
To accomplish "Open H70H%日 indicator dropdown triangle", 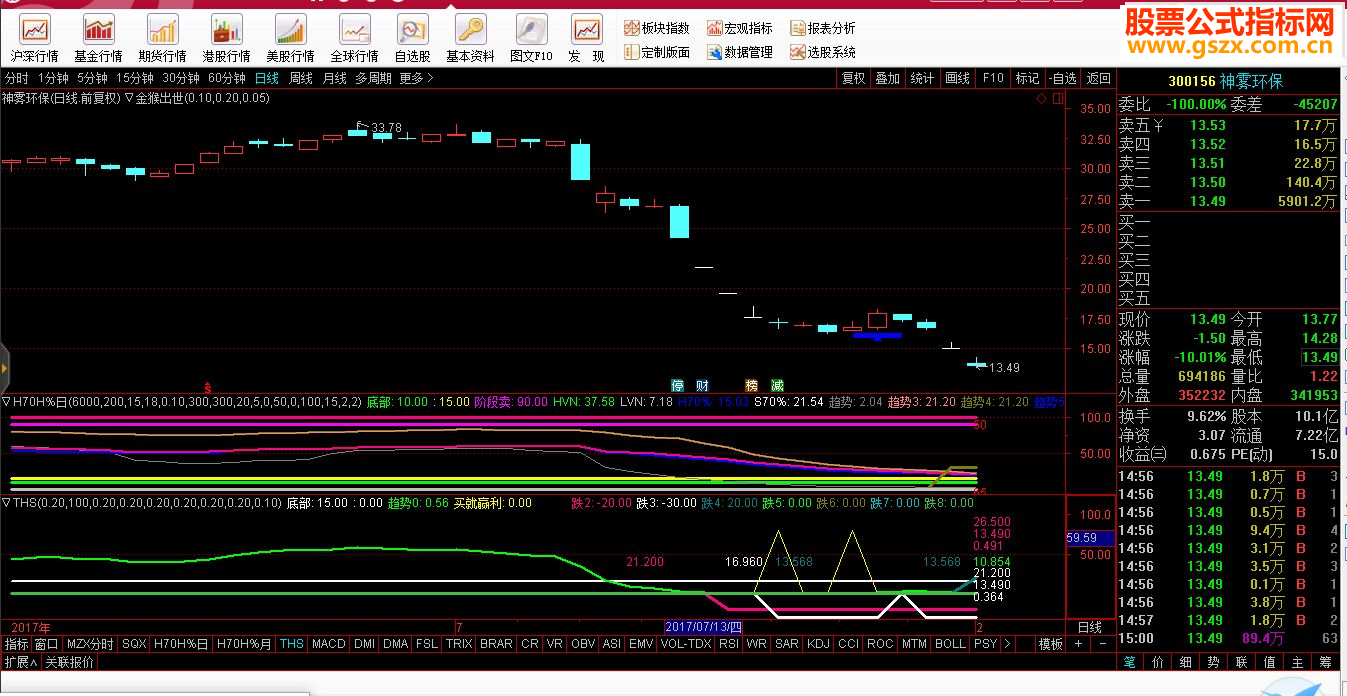I will pos(6,401).
